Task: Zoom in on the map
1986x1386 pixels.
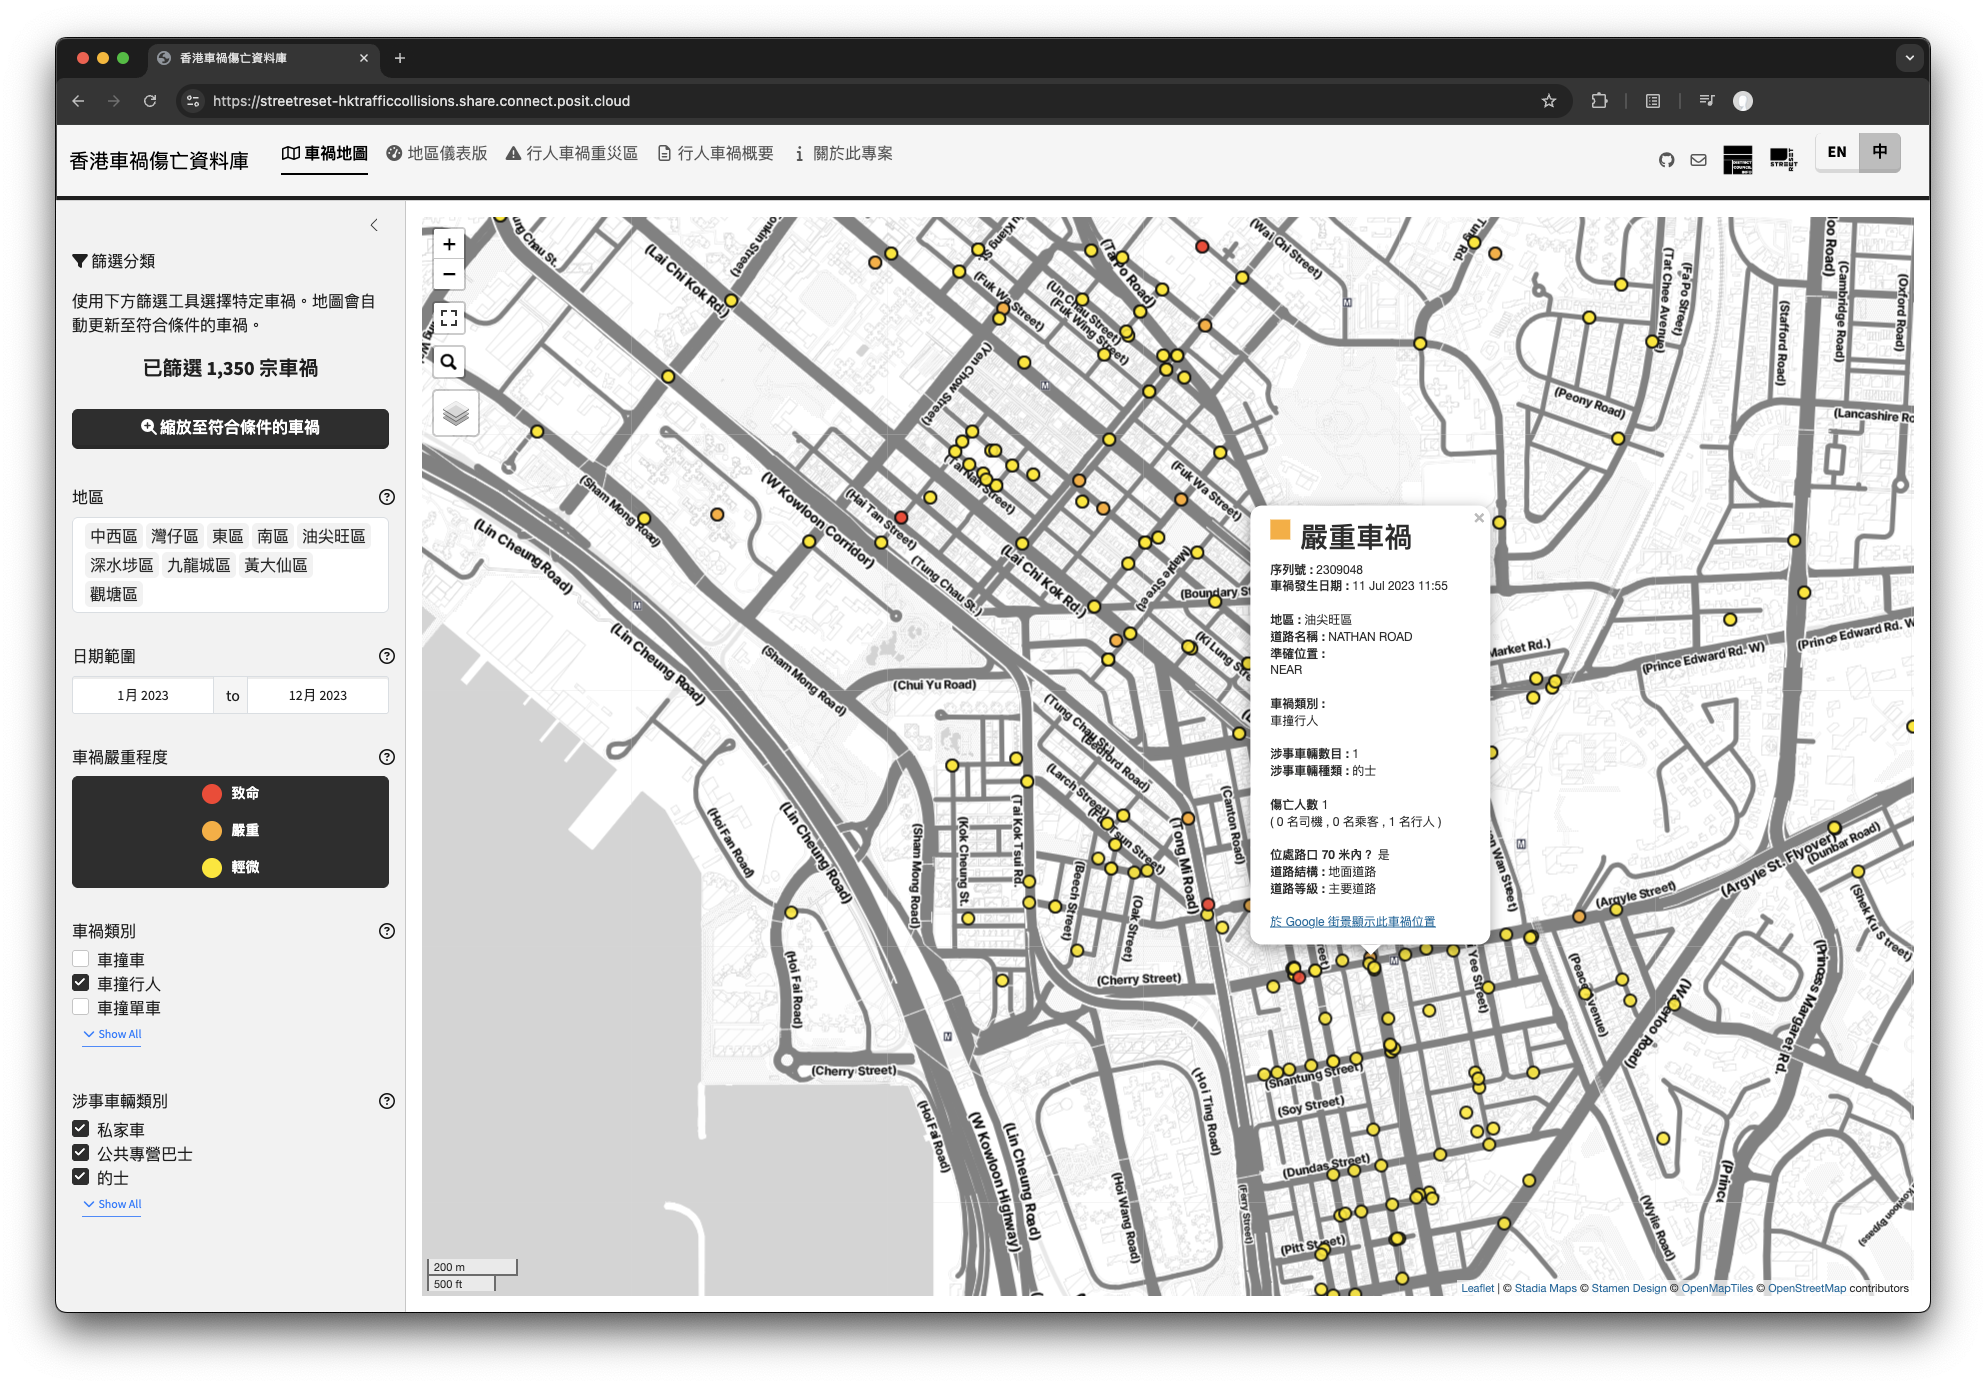Action: [x=449, y=245]
